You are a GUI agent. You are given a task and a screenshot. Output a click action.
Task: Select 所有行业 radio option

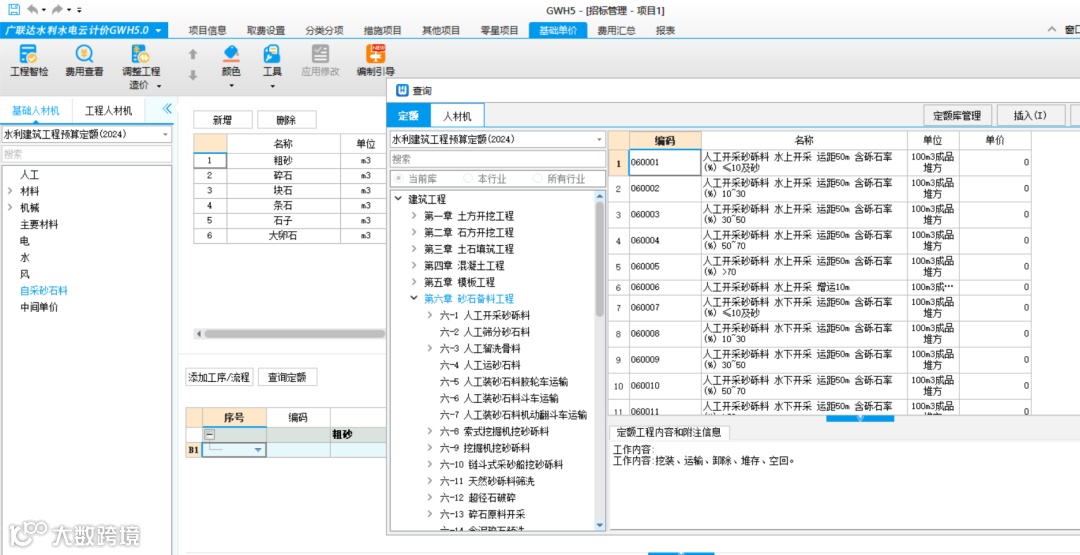[538, 179]
